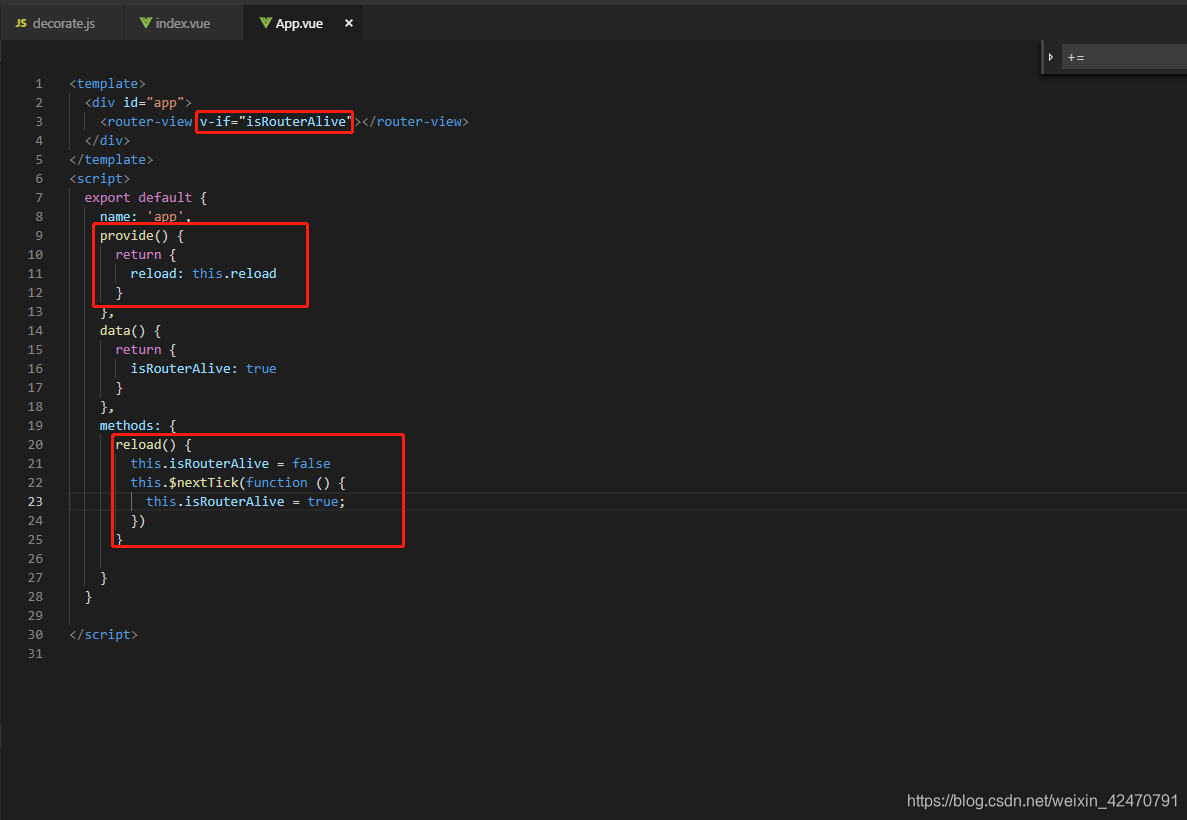Focus the find input containing "+="

(1124, 57)
